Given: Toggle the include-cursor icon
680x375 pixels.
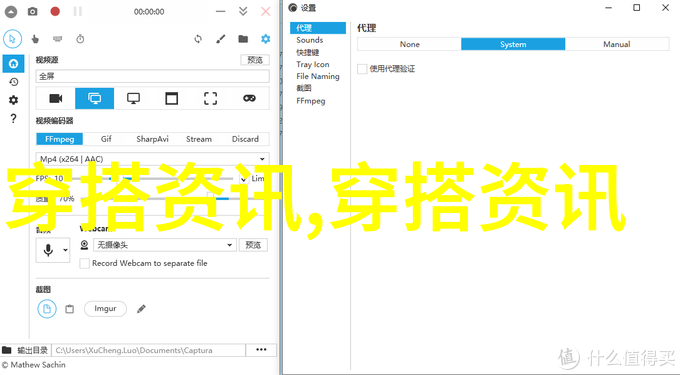Looking at the screenshot, I should click(12, 39).
